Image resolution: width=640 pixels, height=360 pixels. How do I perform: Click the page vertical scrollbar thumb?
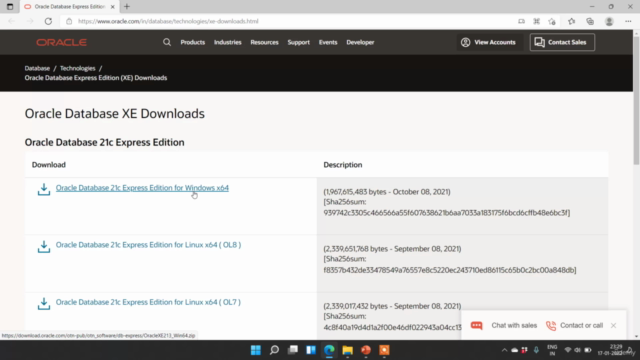click(x=636, y=100)
